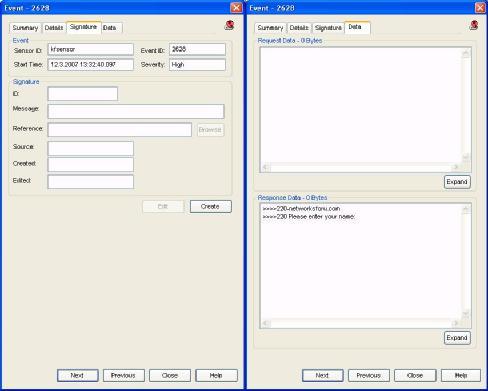This screenshot has width=488, height=391.
Task: Click the disabled Browse button
Action: [x=210, y=130]
